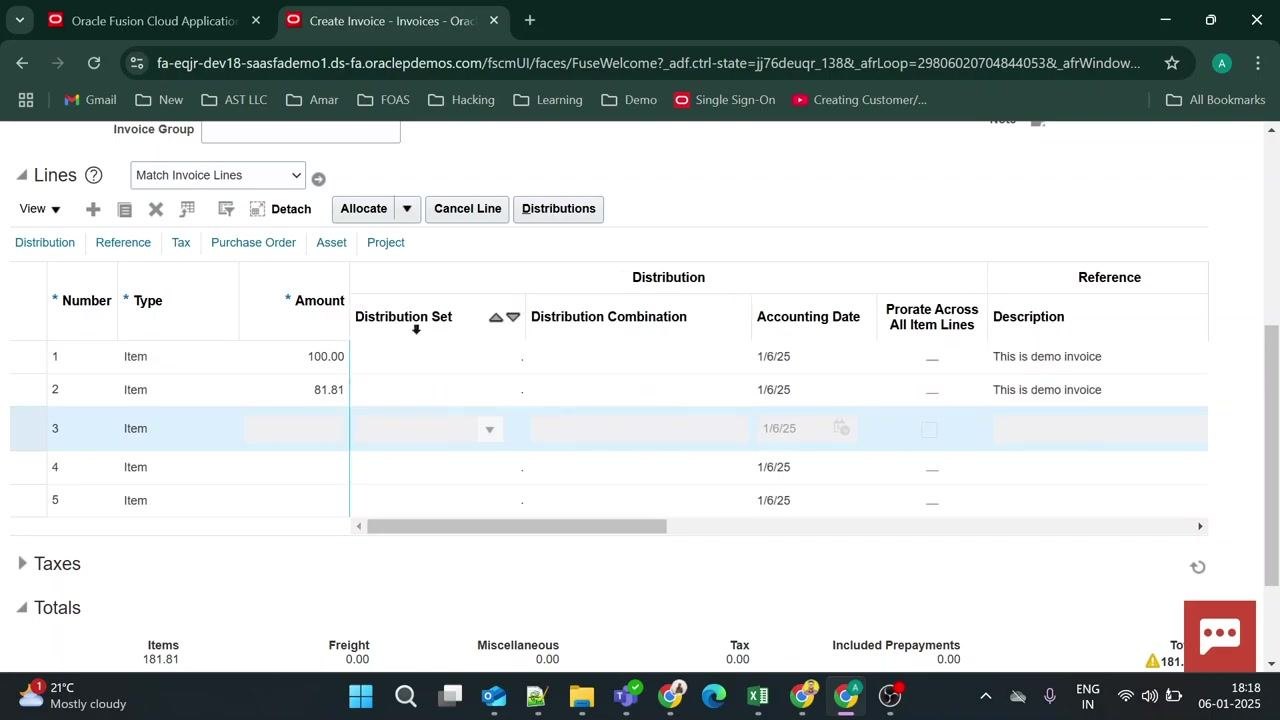
Task: Open Microsoft Edge from the taskbar
Action: coord(713,696)
